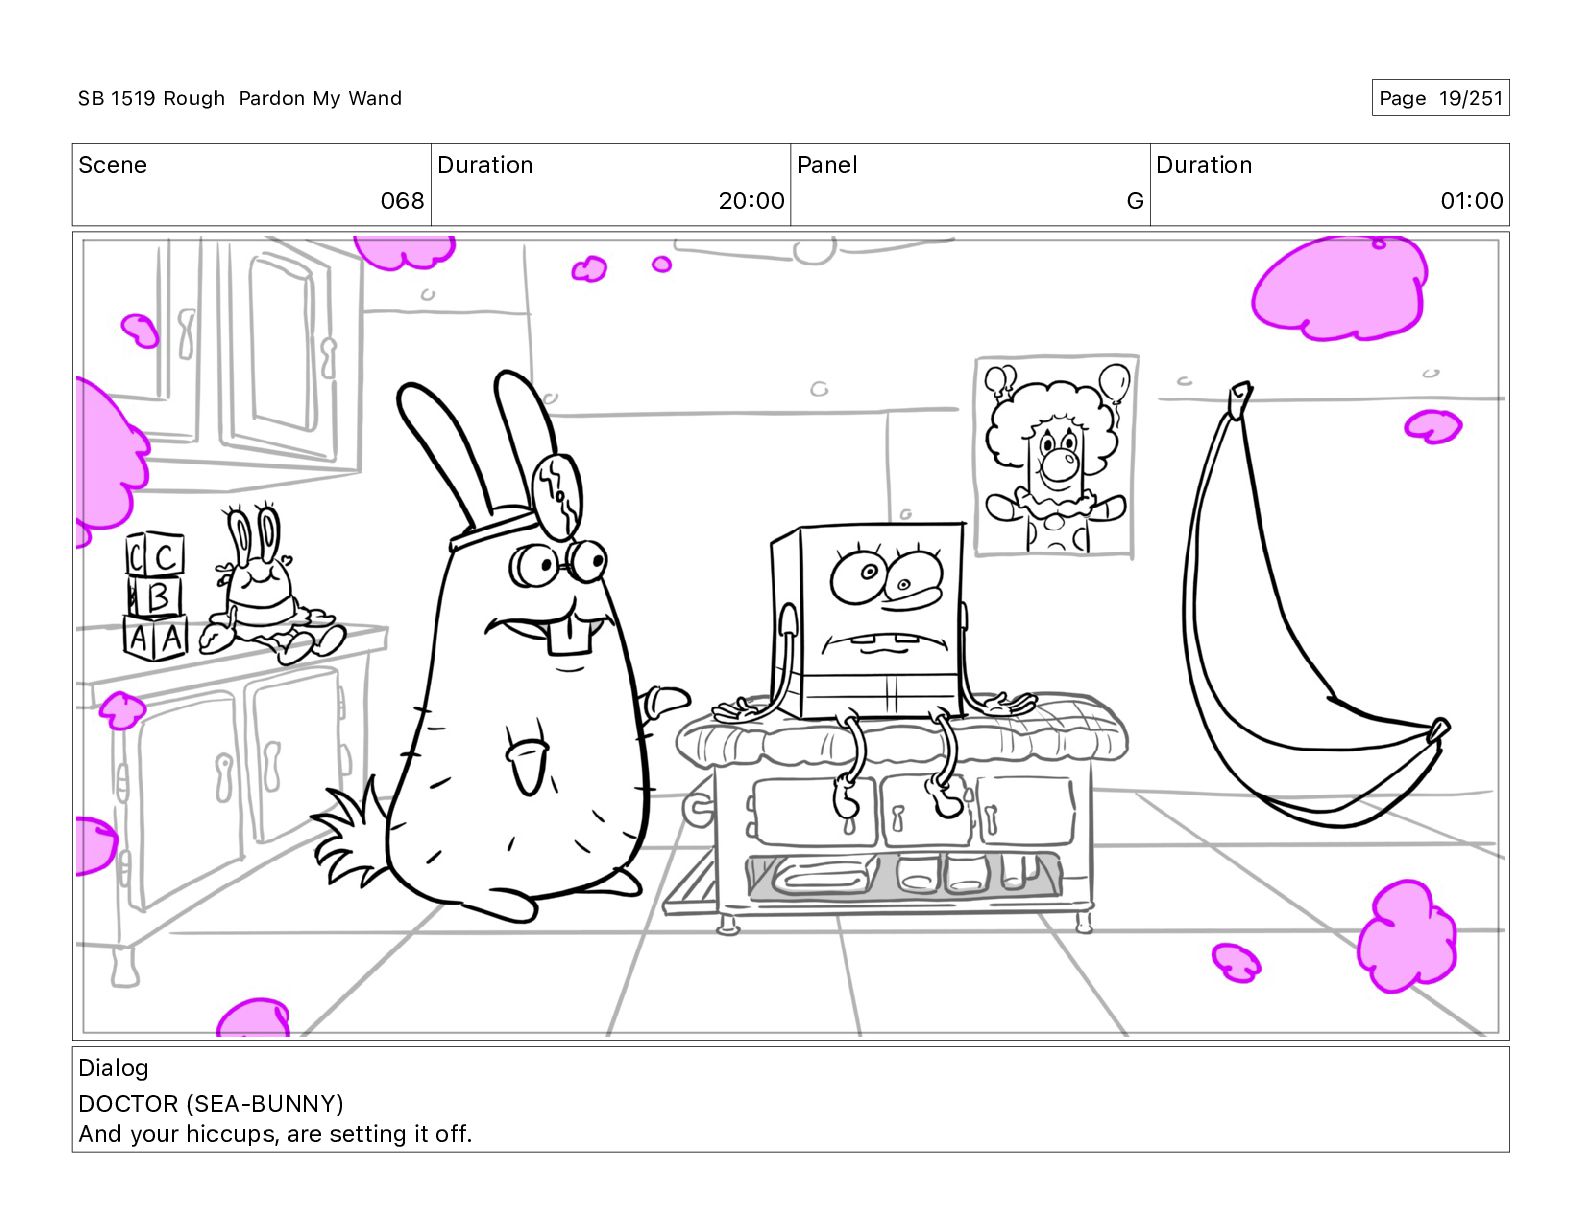Screen dimensions: 1584x1224
Task: Click the pink puff on the floor beside the banana
Action: (1408, 936)
